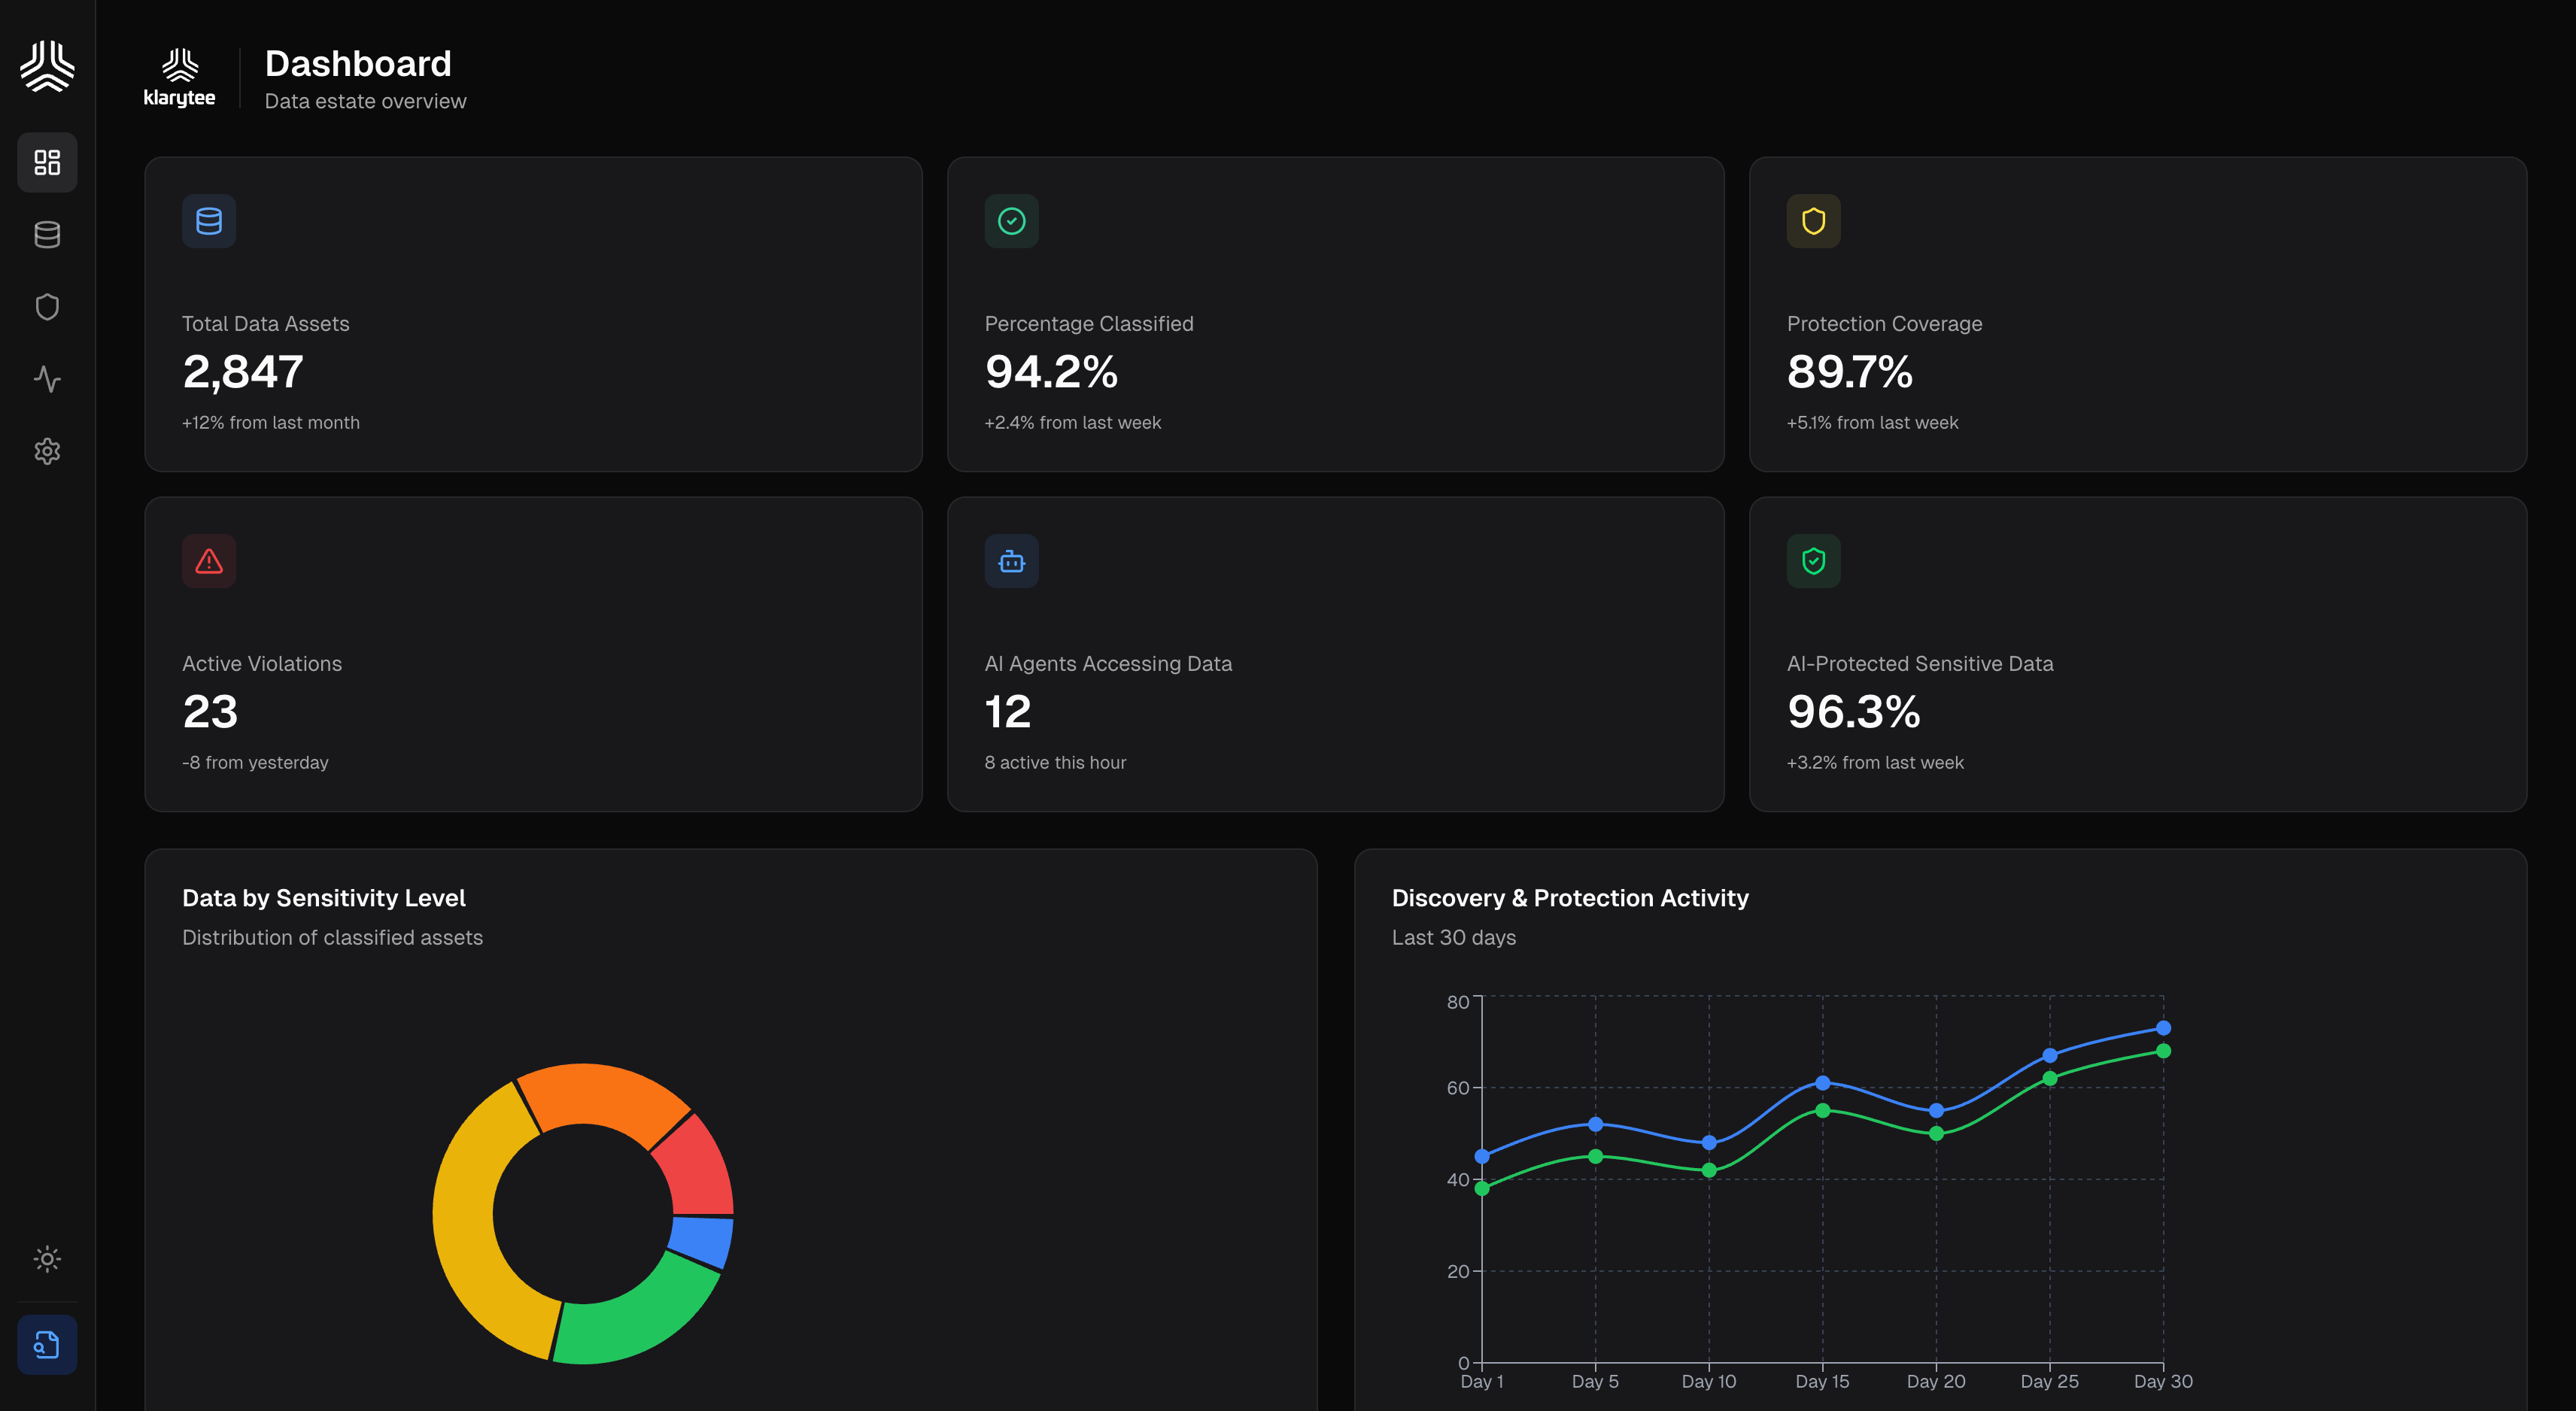
Task: Click the green data point at Day 10
Action: (1709, 1171)
